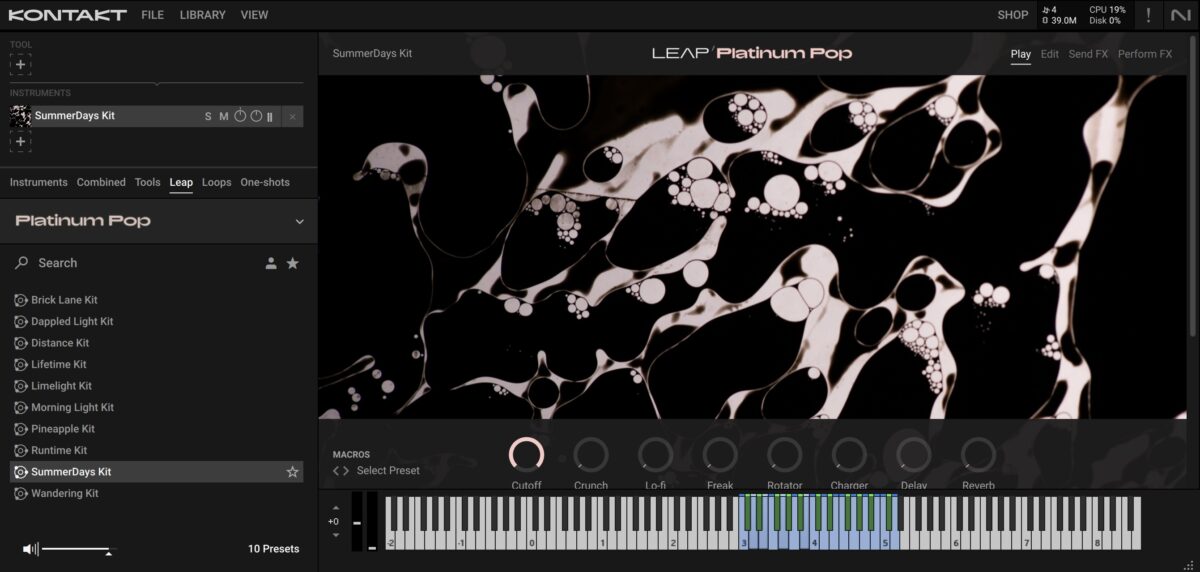Screen dimensions: 1200x572
Task: Open the Send FX page tab
Action: pos(1088,54)
